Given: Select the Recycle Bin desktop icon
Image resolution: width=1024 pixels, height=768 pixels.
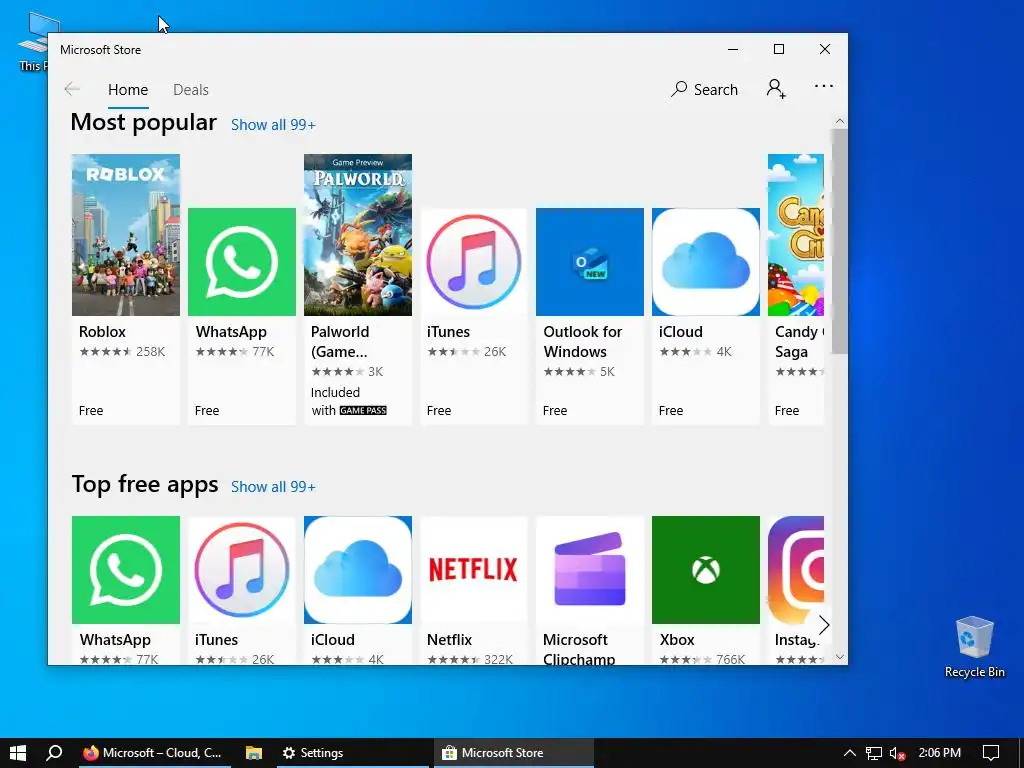Looking at the screenshot, I should coord(974,647).
